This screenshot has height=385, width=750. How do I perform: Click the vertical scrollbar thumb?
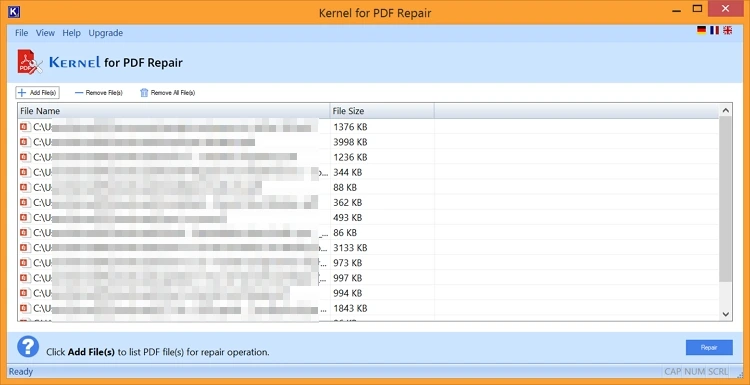coord(726,199)
